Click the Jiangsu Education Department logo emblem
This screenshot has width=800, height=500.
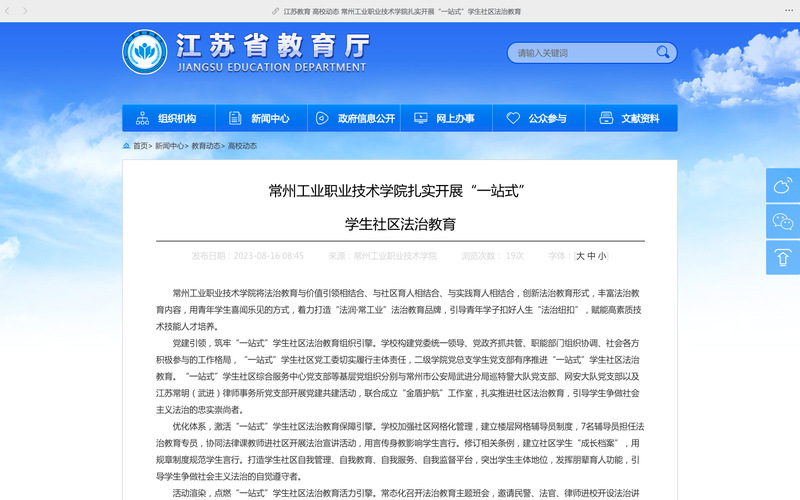(x=144, y=53)
